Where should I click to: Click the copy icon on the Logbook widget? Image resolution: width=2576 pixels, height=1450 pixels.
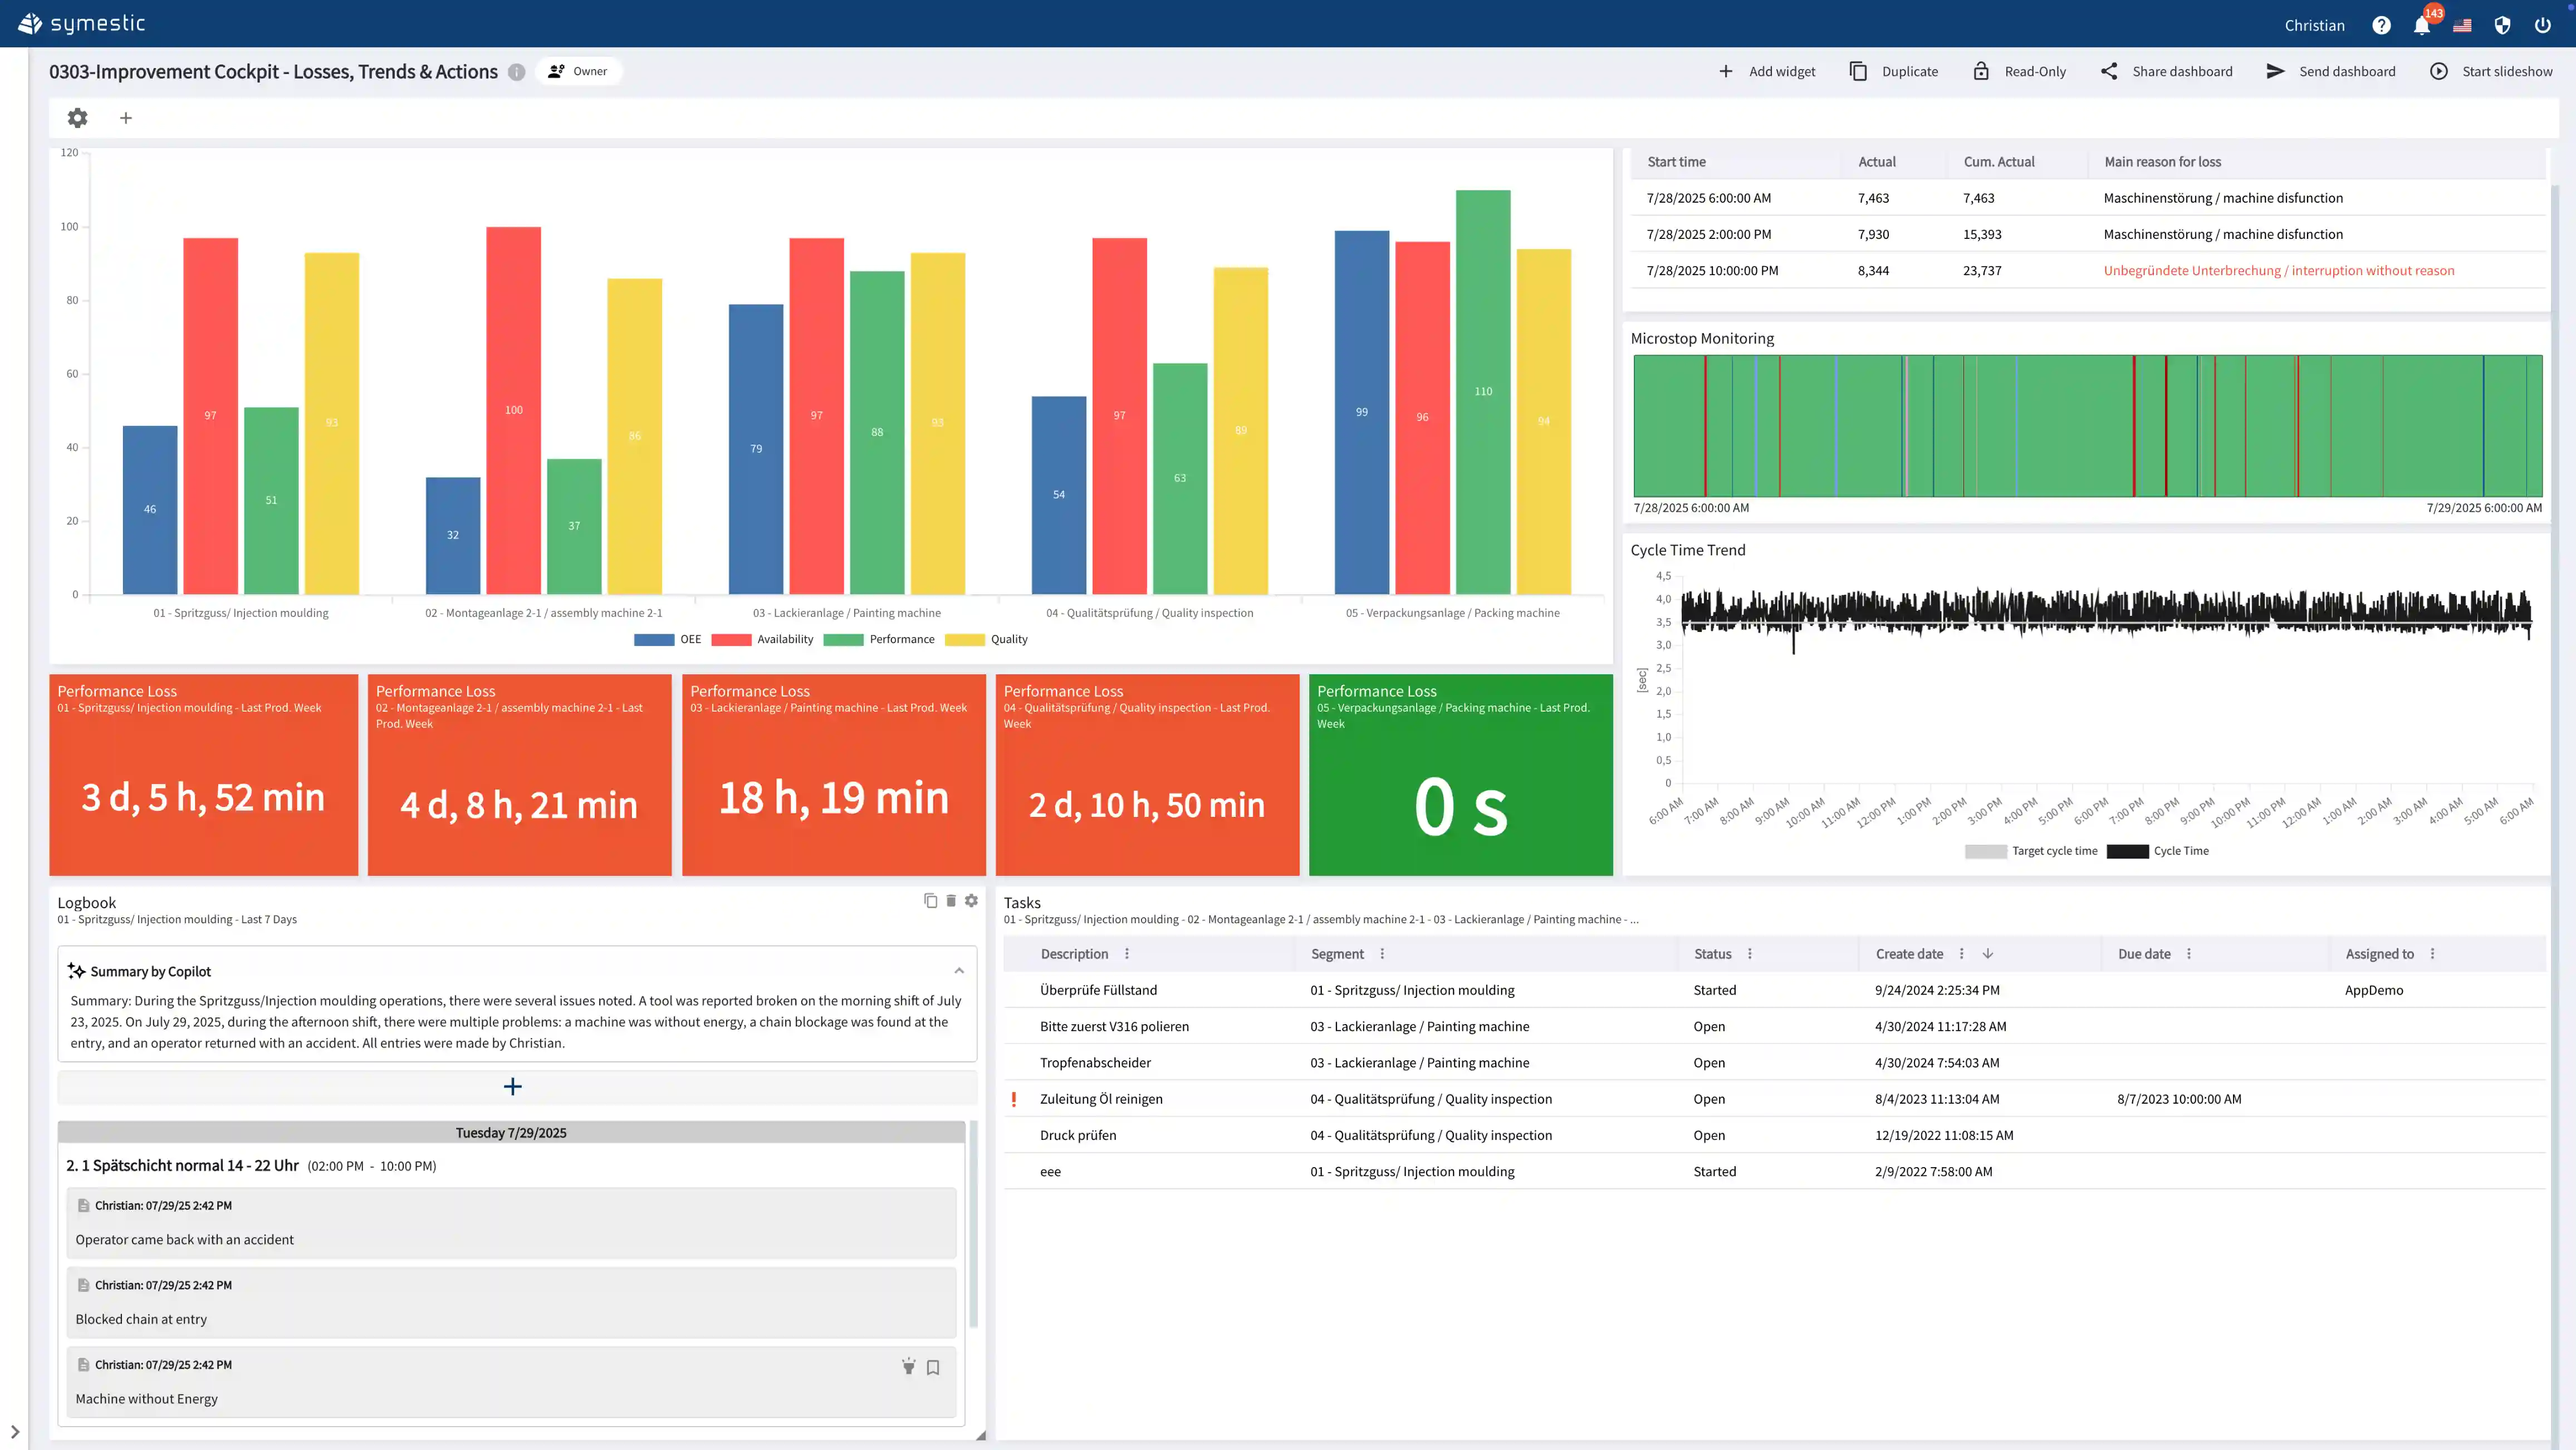point(931,900)
